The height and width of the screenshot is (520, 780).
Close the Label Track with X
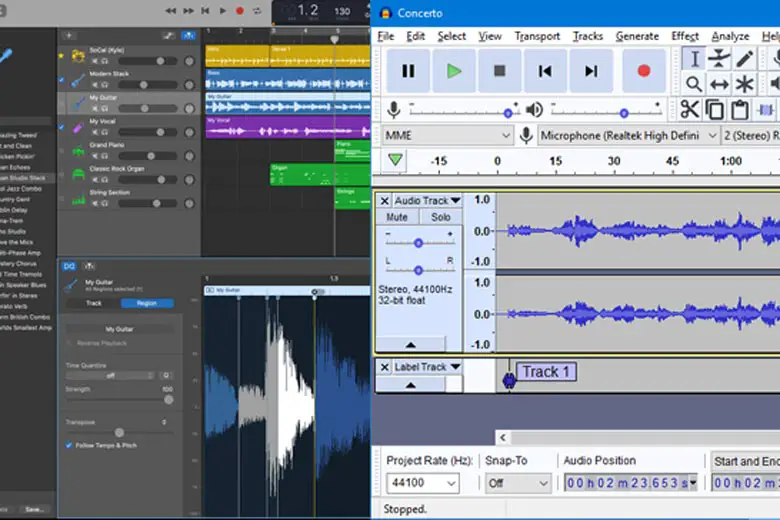385,367
